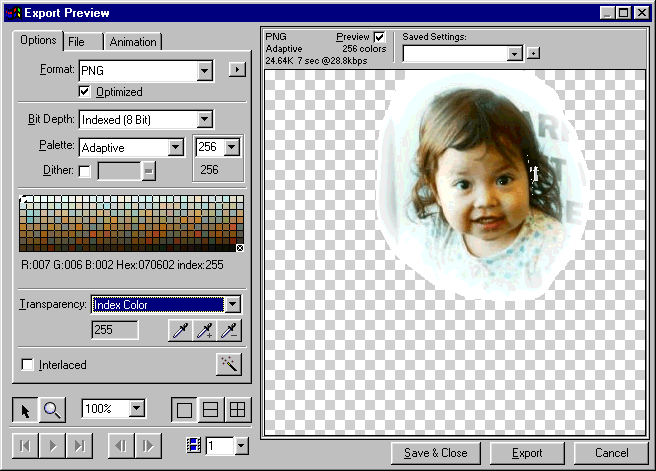Open the Format dropdown showing PNG

click(205, 71)
